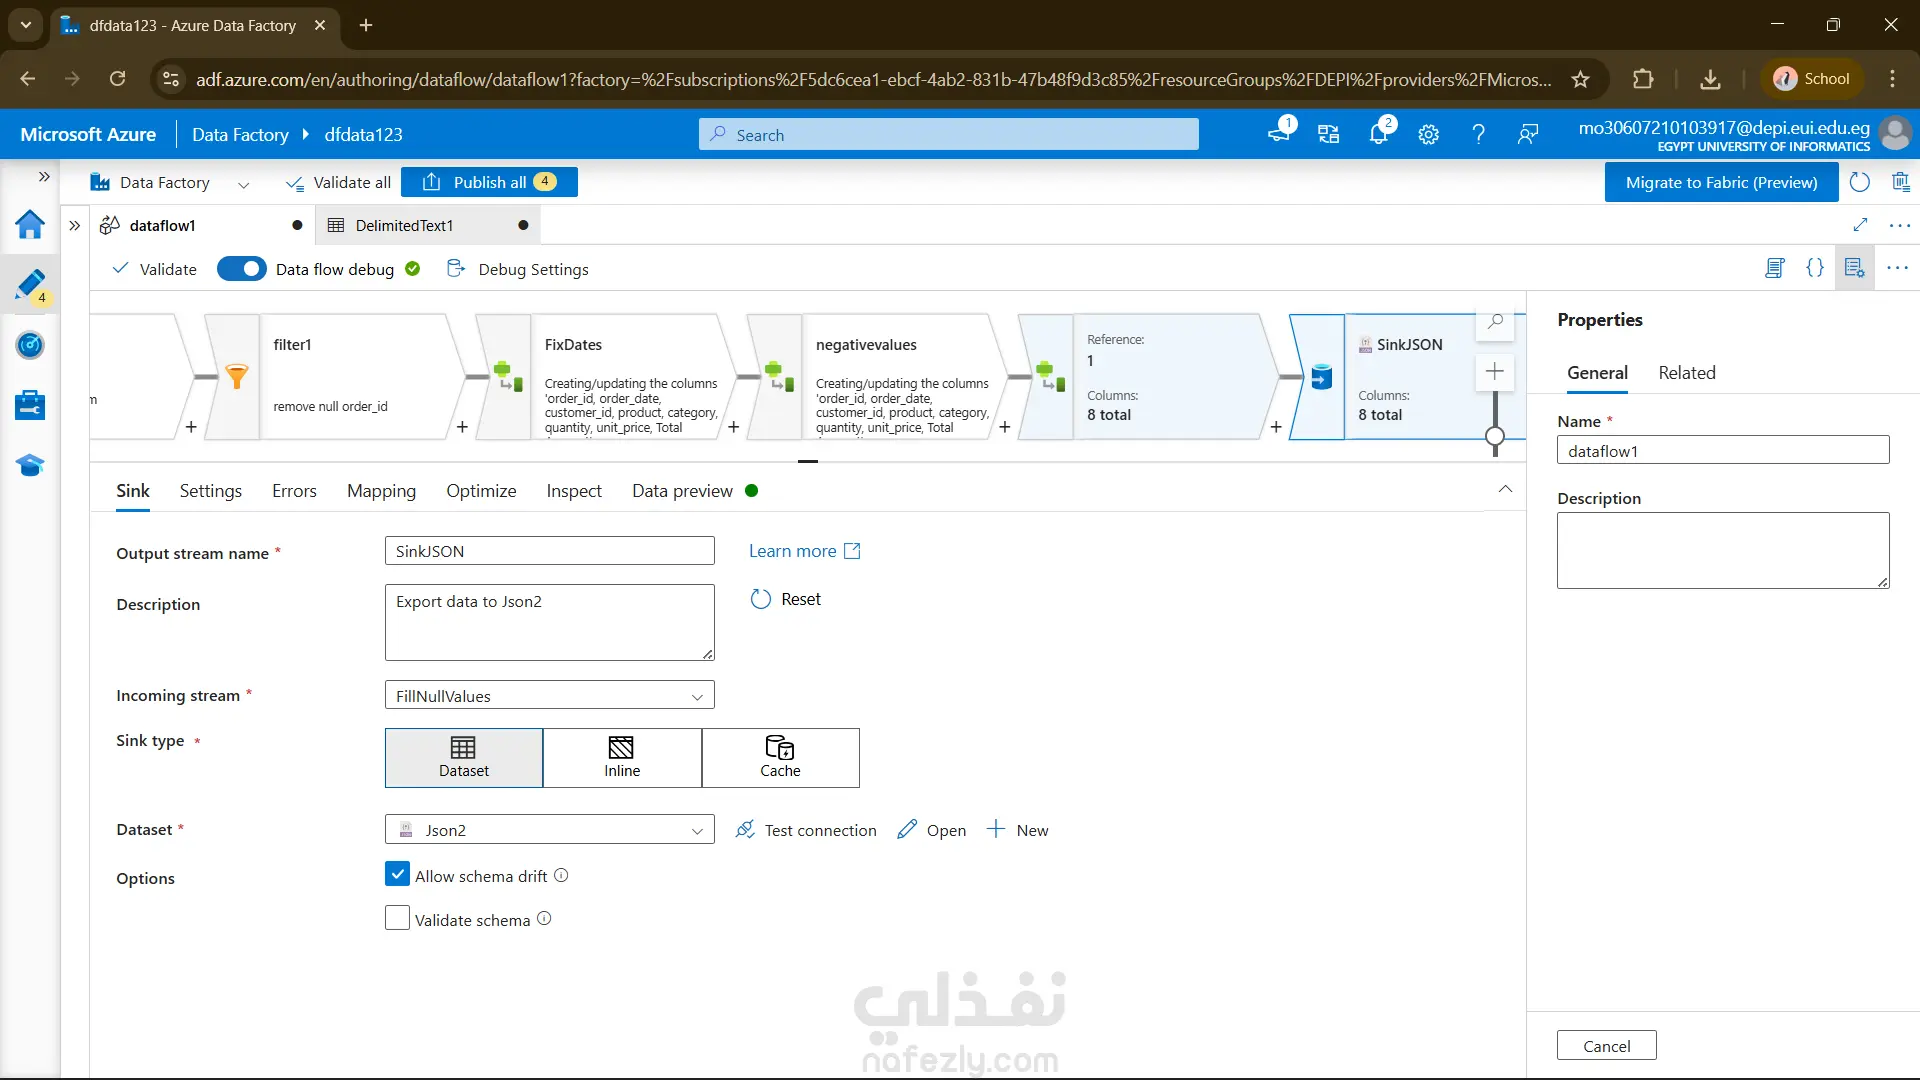Open the Learn more link
Image resolution: width=1920 pixels, height=1080 pixels.
coord(804,551)
